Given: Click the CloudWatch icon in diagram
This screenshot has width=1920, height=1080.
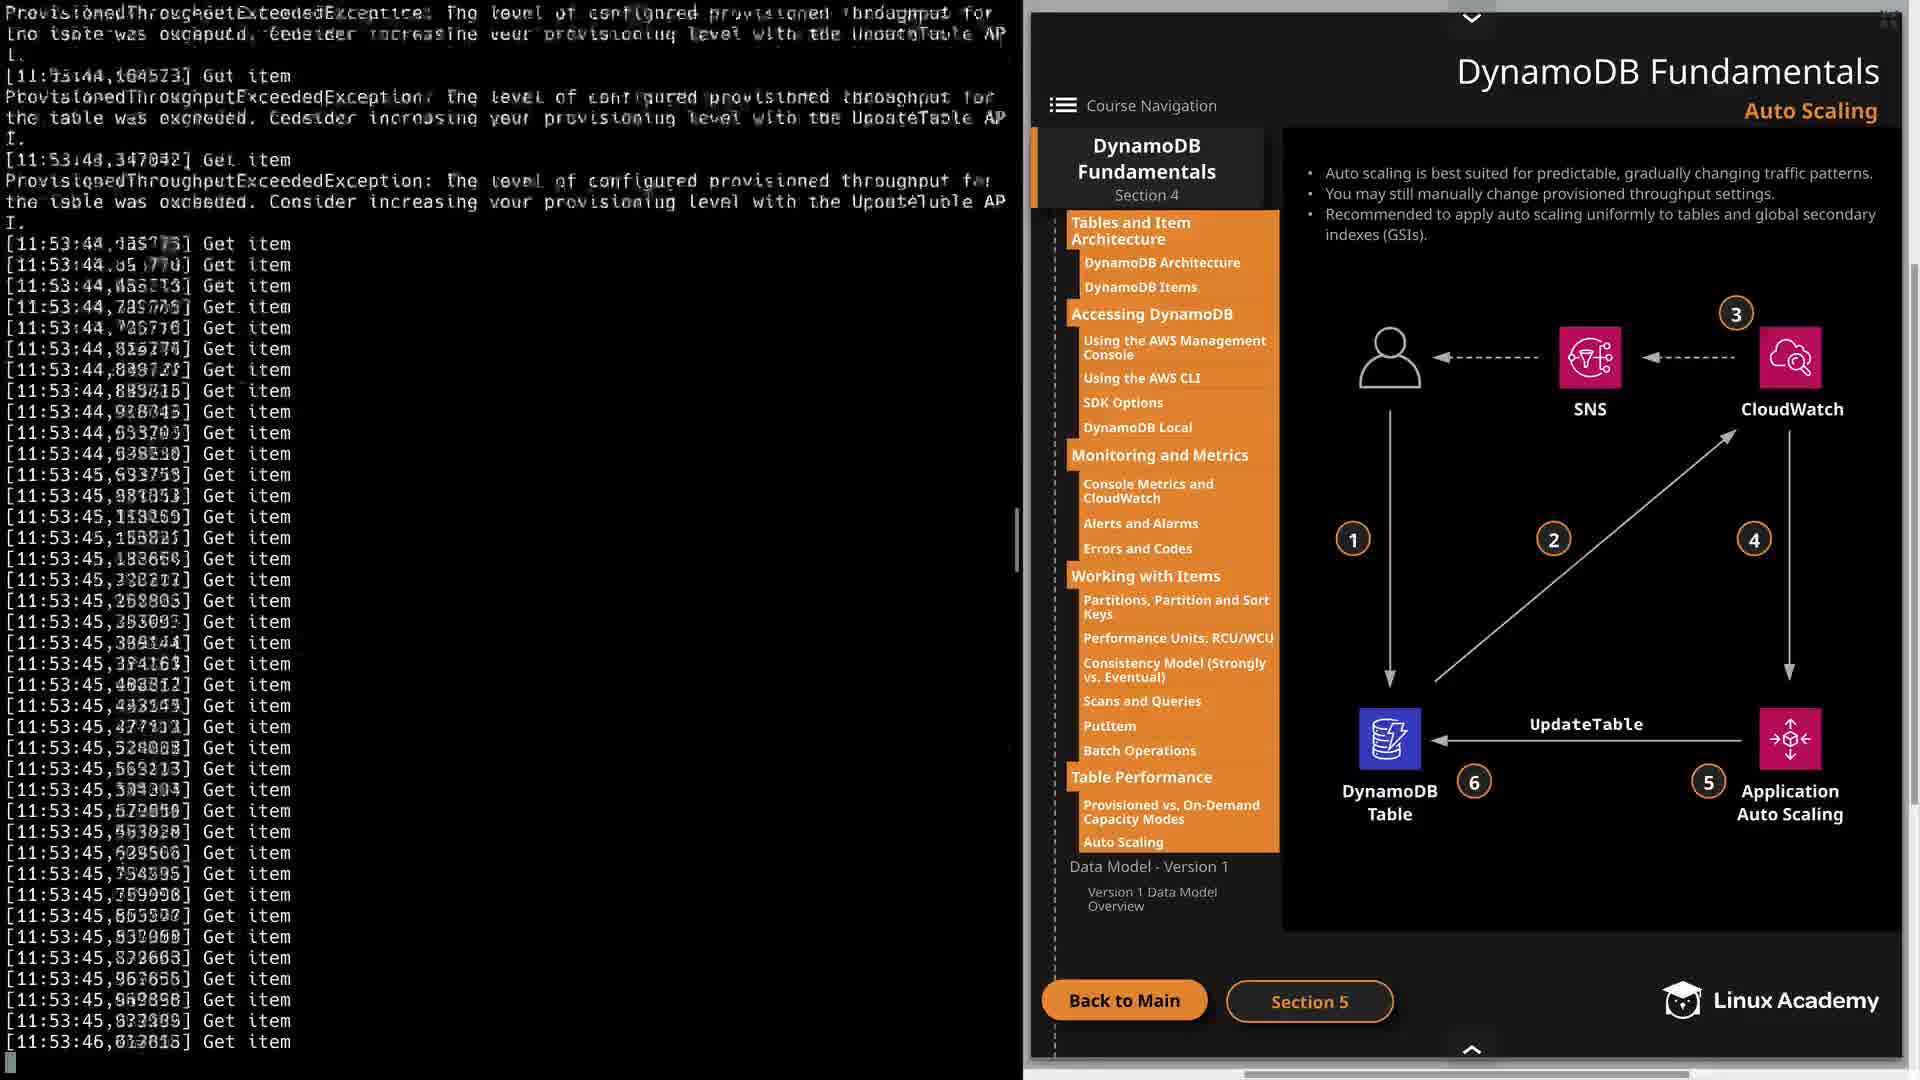Looking at the screenshot, I should (x=1790, y=357).
